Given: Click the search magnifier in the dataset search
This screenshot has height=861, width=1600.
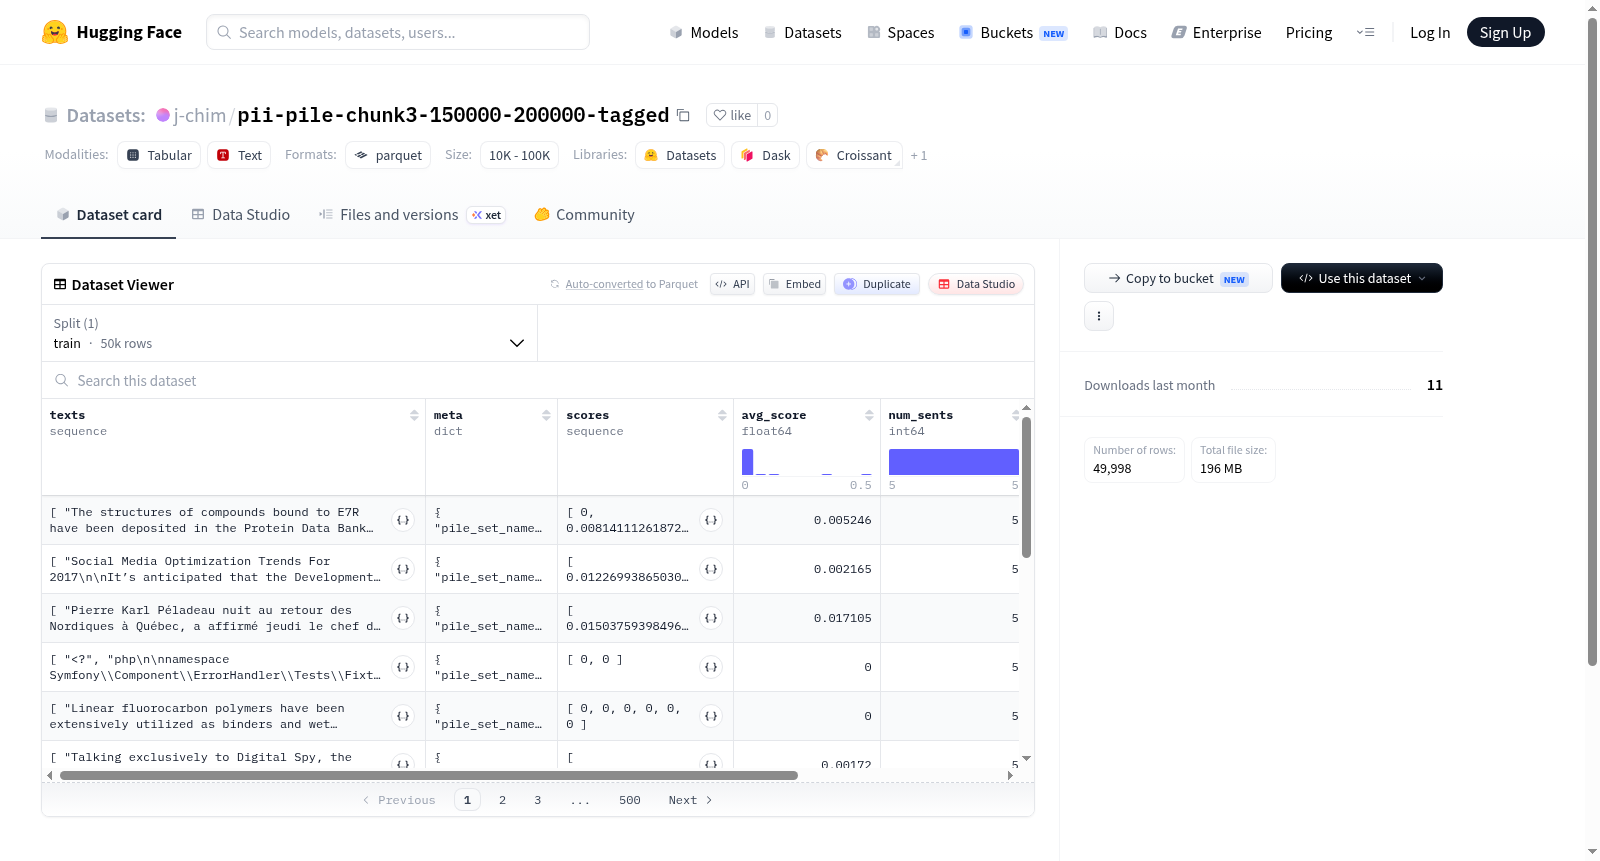Looking at the screenshot, I should pyautogui.click(x=62, y=380).
